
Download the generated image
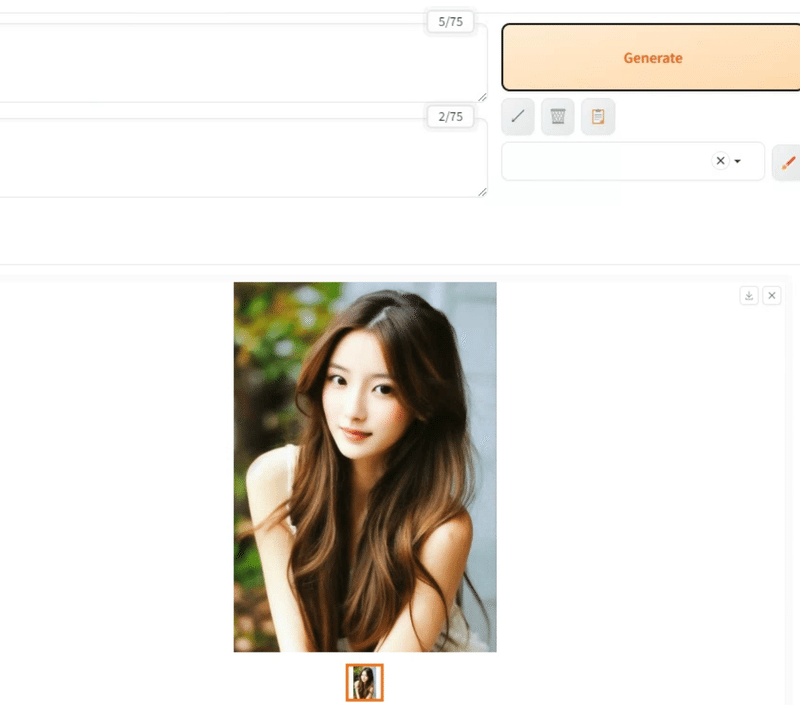[x=748, y=295]
